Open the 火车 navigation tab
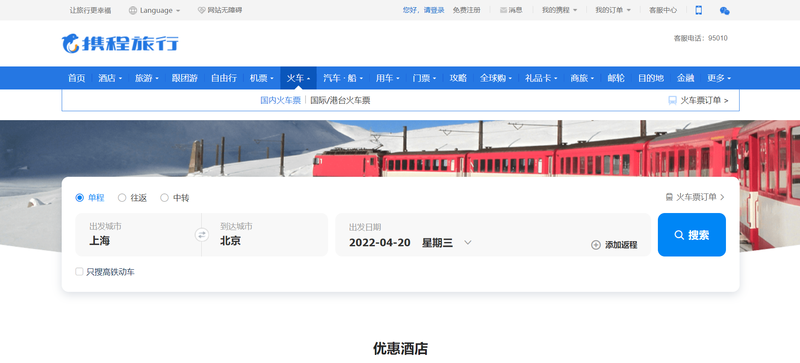800x363 pixels. [x=298, y=78]
